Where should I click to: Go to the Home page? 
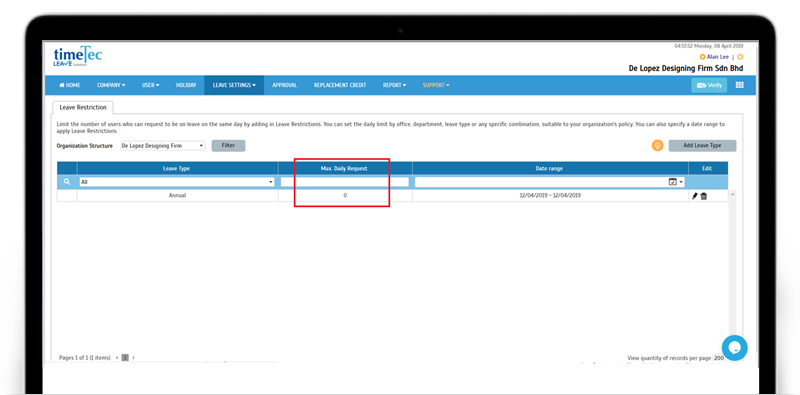click(70, 85)
